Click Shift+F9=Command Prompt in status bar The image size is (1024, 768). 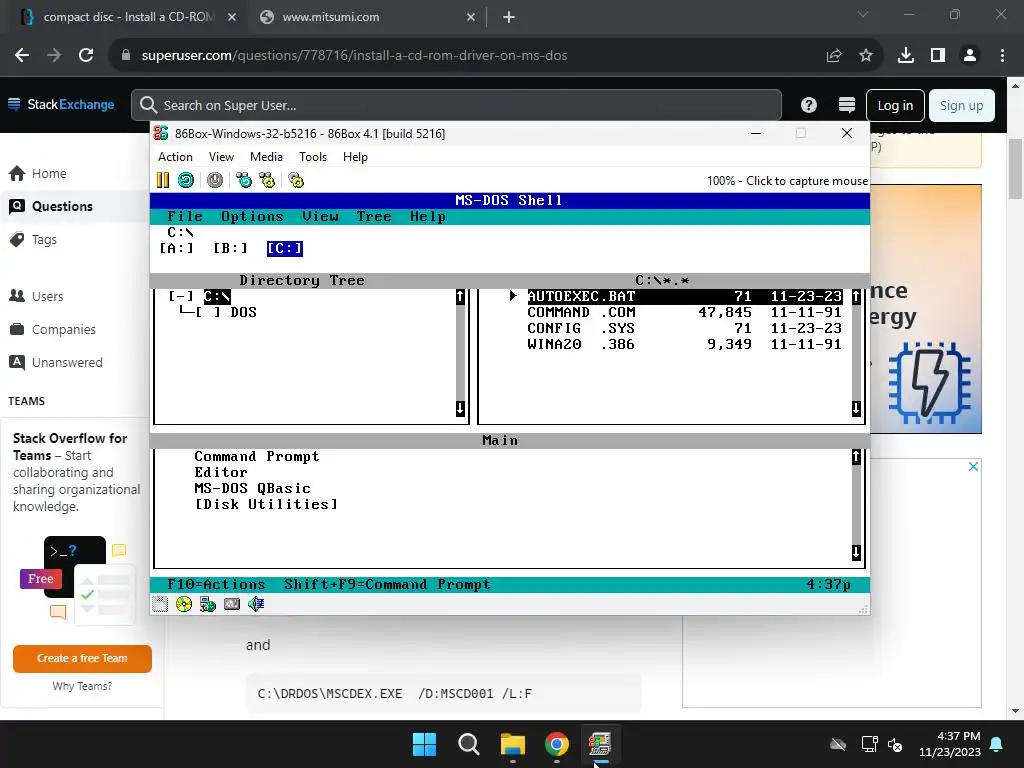click(387, 584)
